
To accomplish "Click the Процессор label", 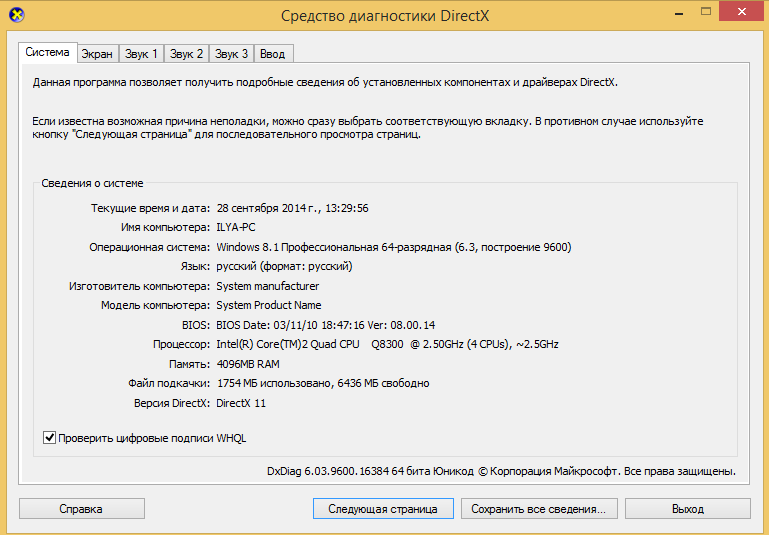I will (181, 345).
